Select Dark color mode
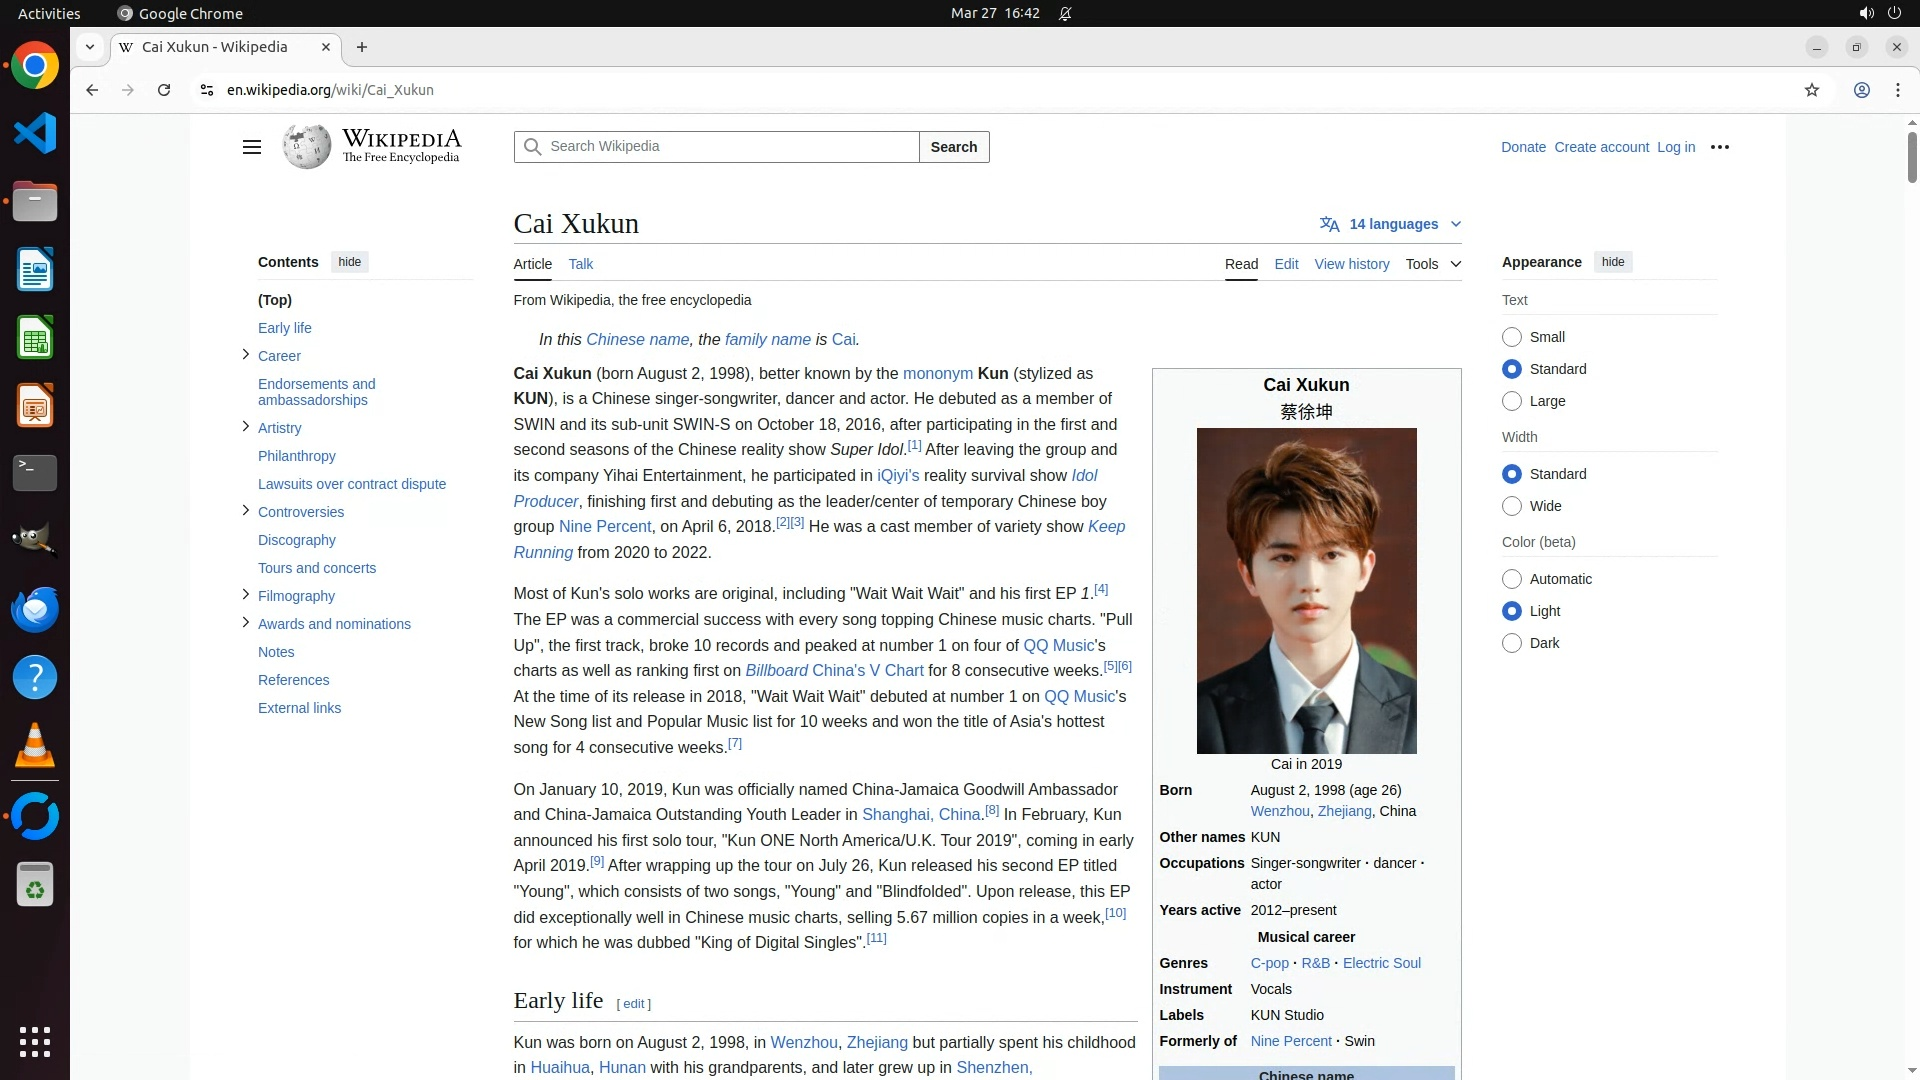 1512,643
